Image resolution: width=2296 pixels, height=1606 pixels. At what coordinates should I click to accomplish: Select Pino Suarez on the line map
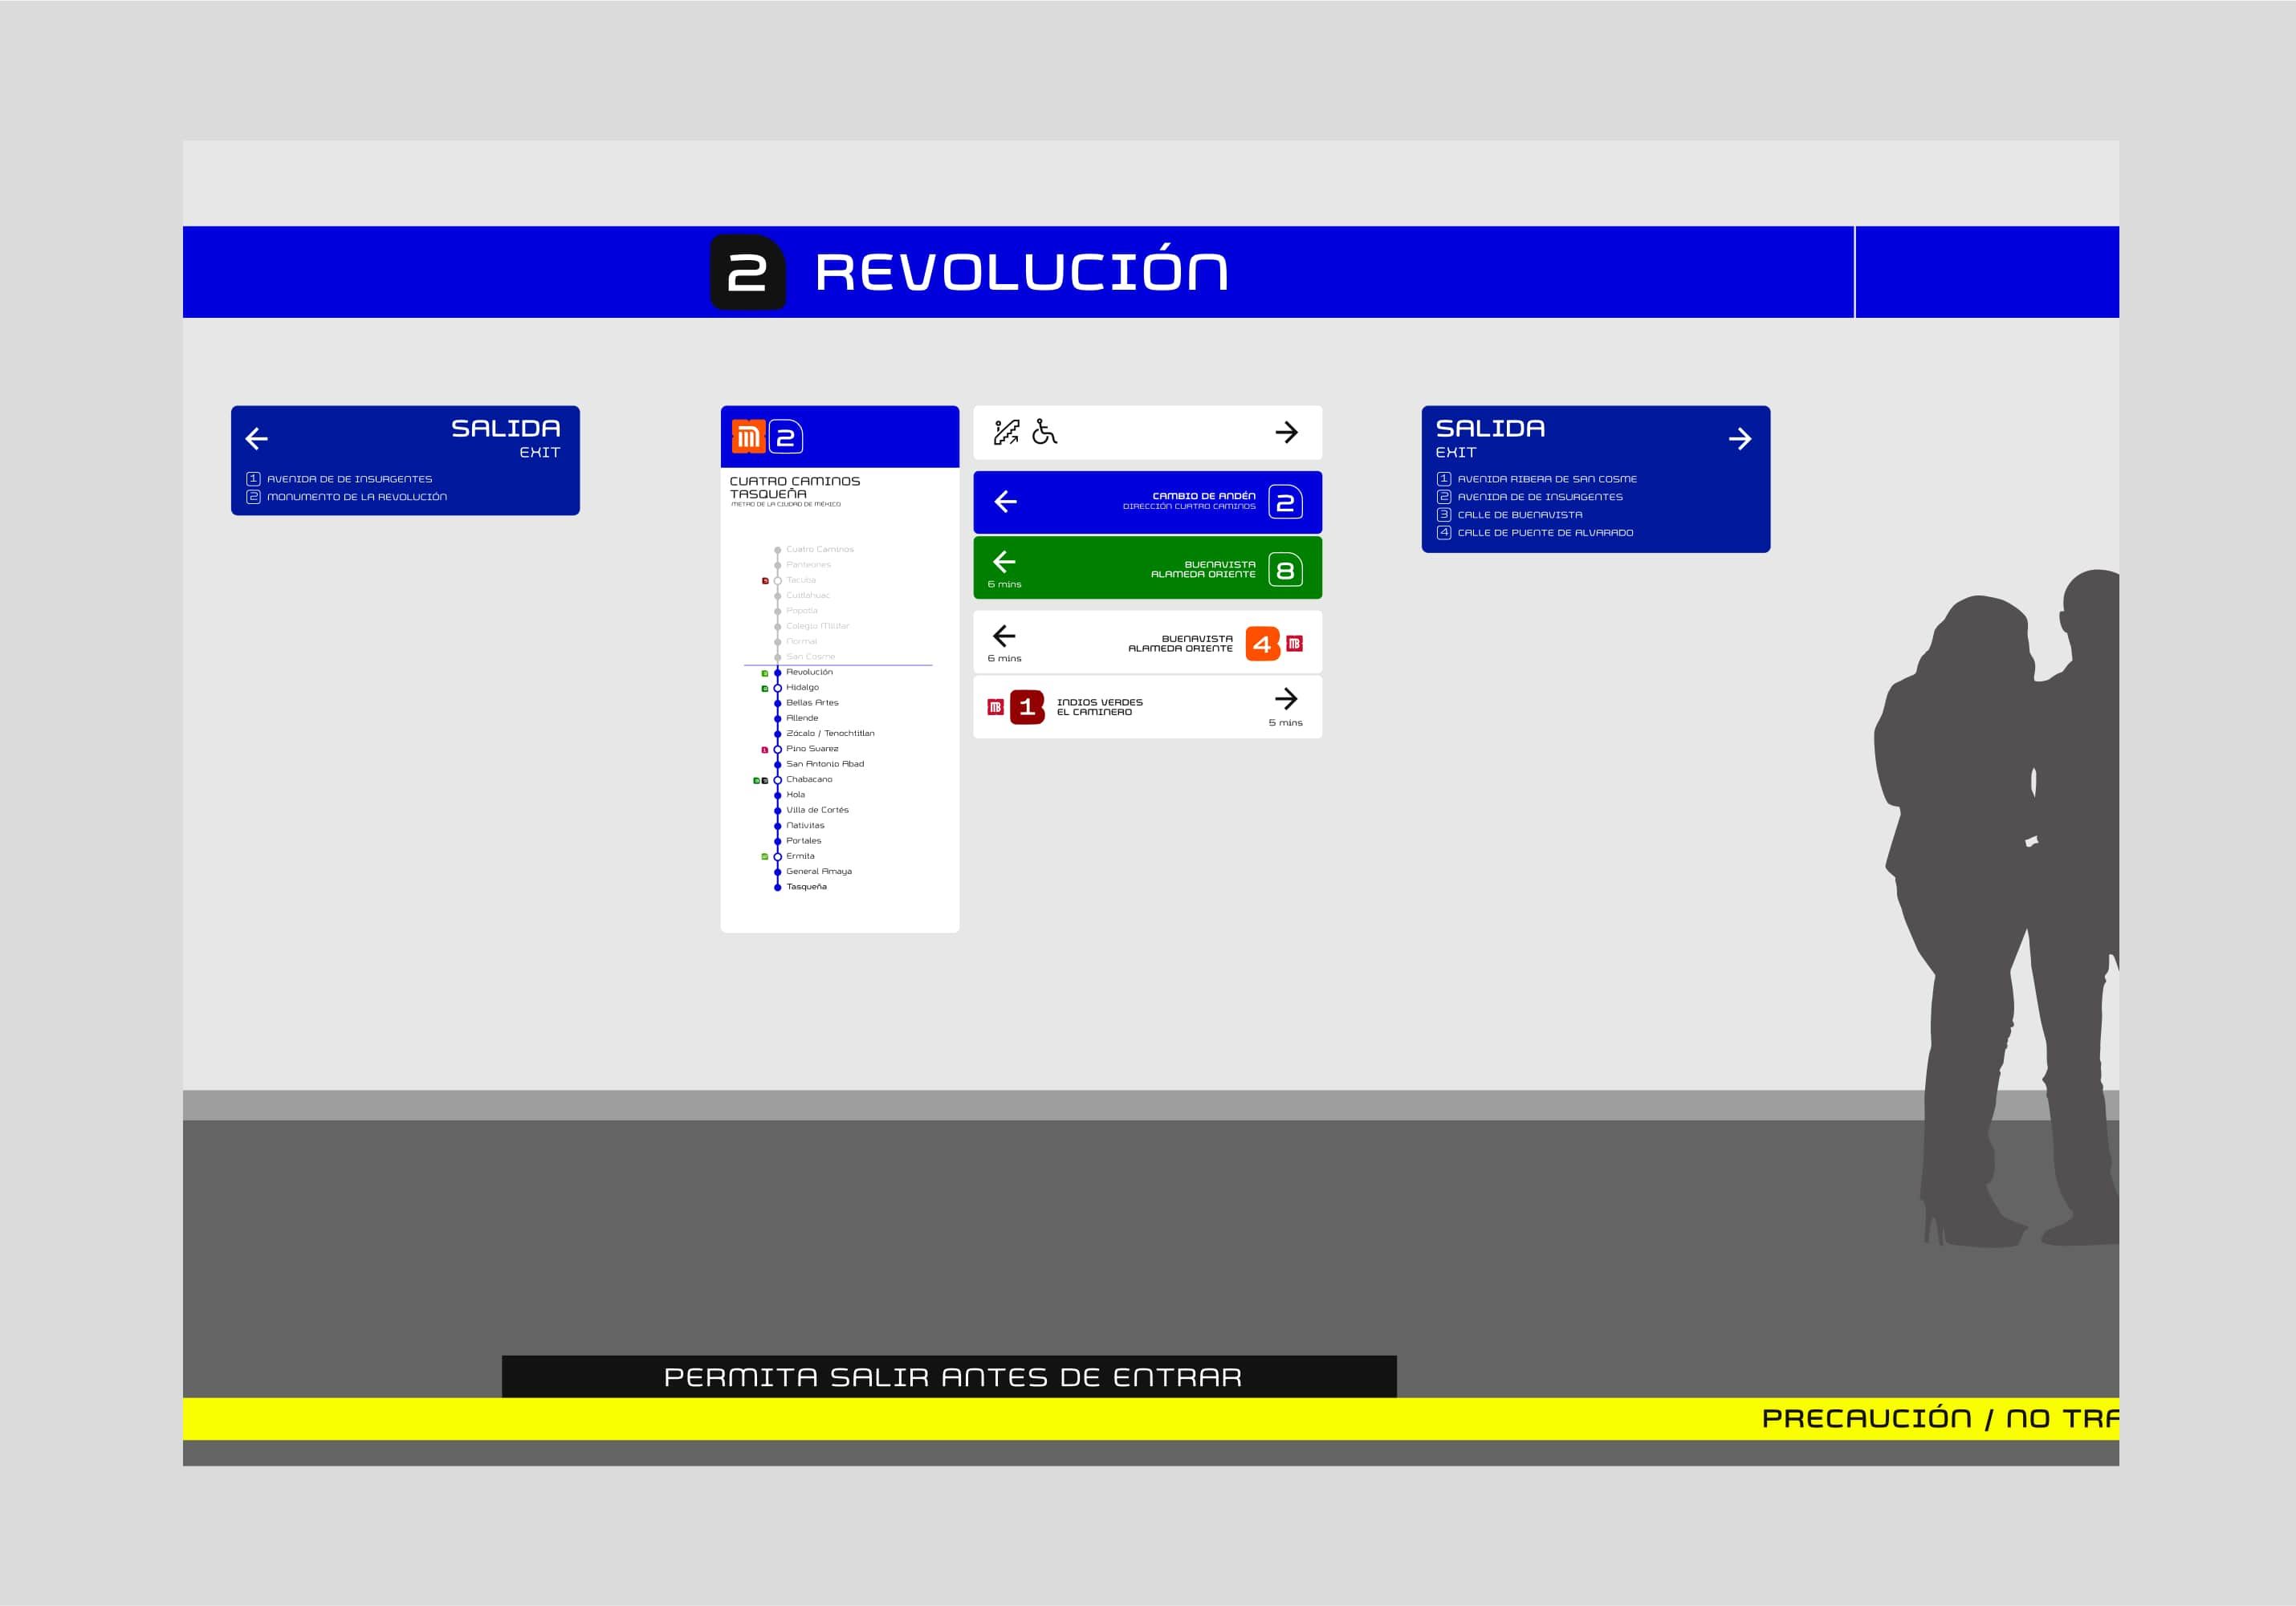(x=812, y=748)
